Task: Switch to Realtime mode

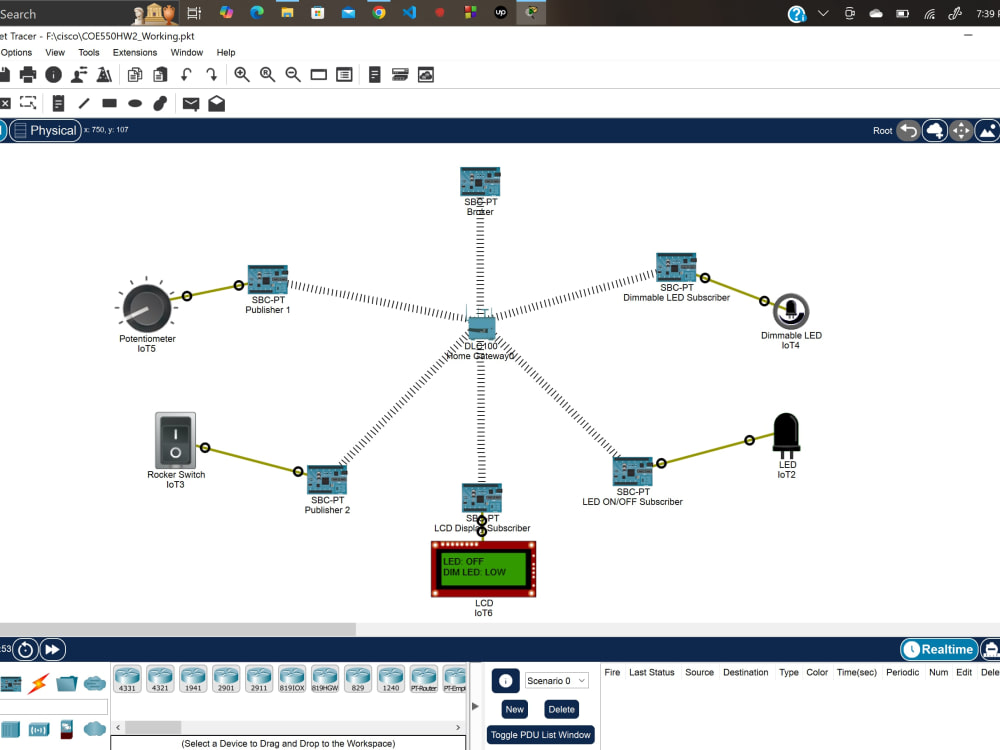Action: tap(938, 649)
